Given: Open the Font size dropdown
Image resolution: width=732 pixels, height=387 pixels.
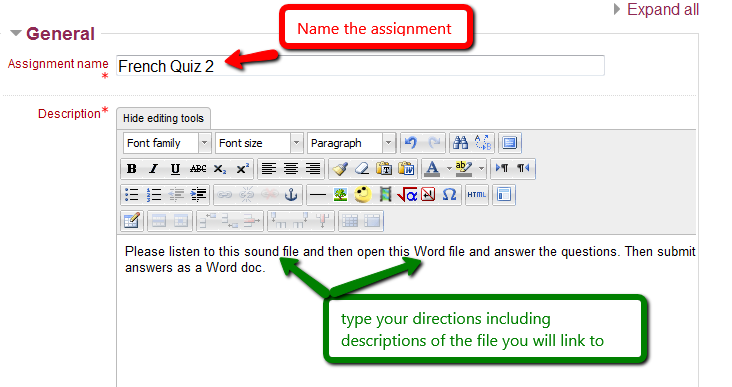Looking at the screenshot, I should 259,143.
